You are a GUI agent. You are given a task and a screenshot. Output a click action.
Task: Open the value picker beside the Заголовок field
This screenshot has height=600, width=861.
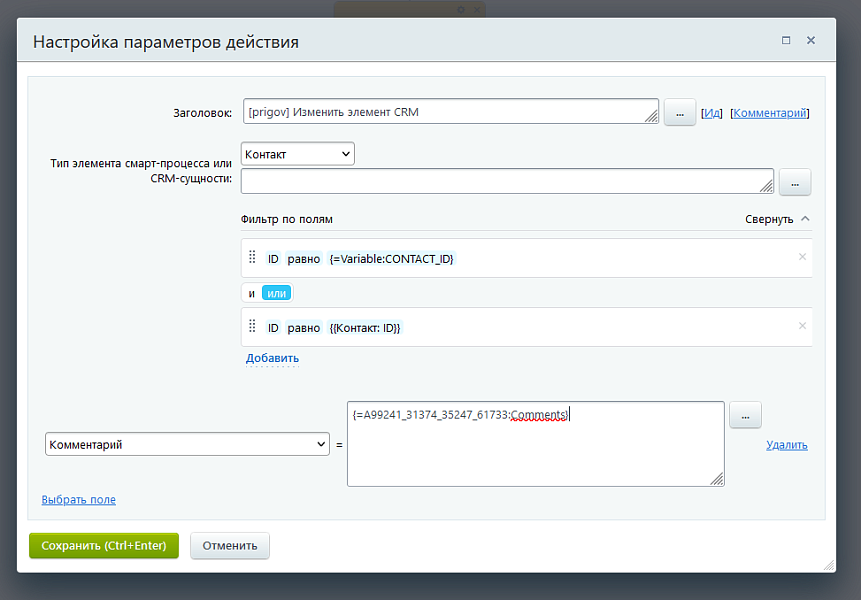(x=679, y=112)
